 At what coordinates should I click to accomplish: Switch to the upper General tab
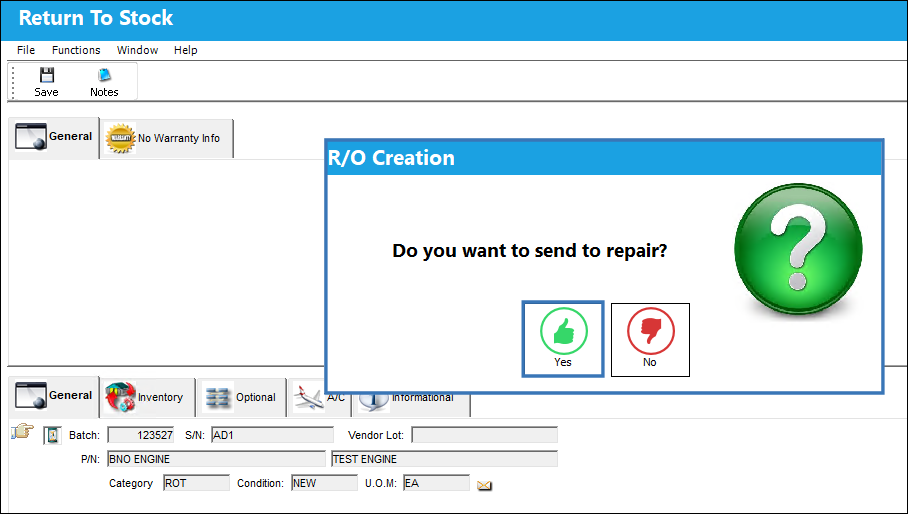(x=54, y=137)
